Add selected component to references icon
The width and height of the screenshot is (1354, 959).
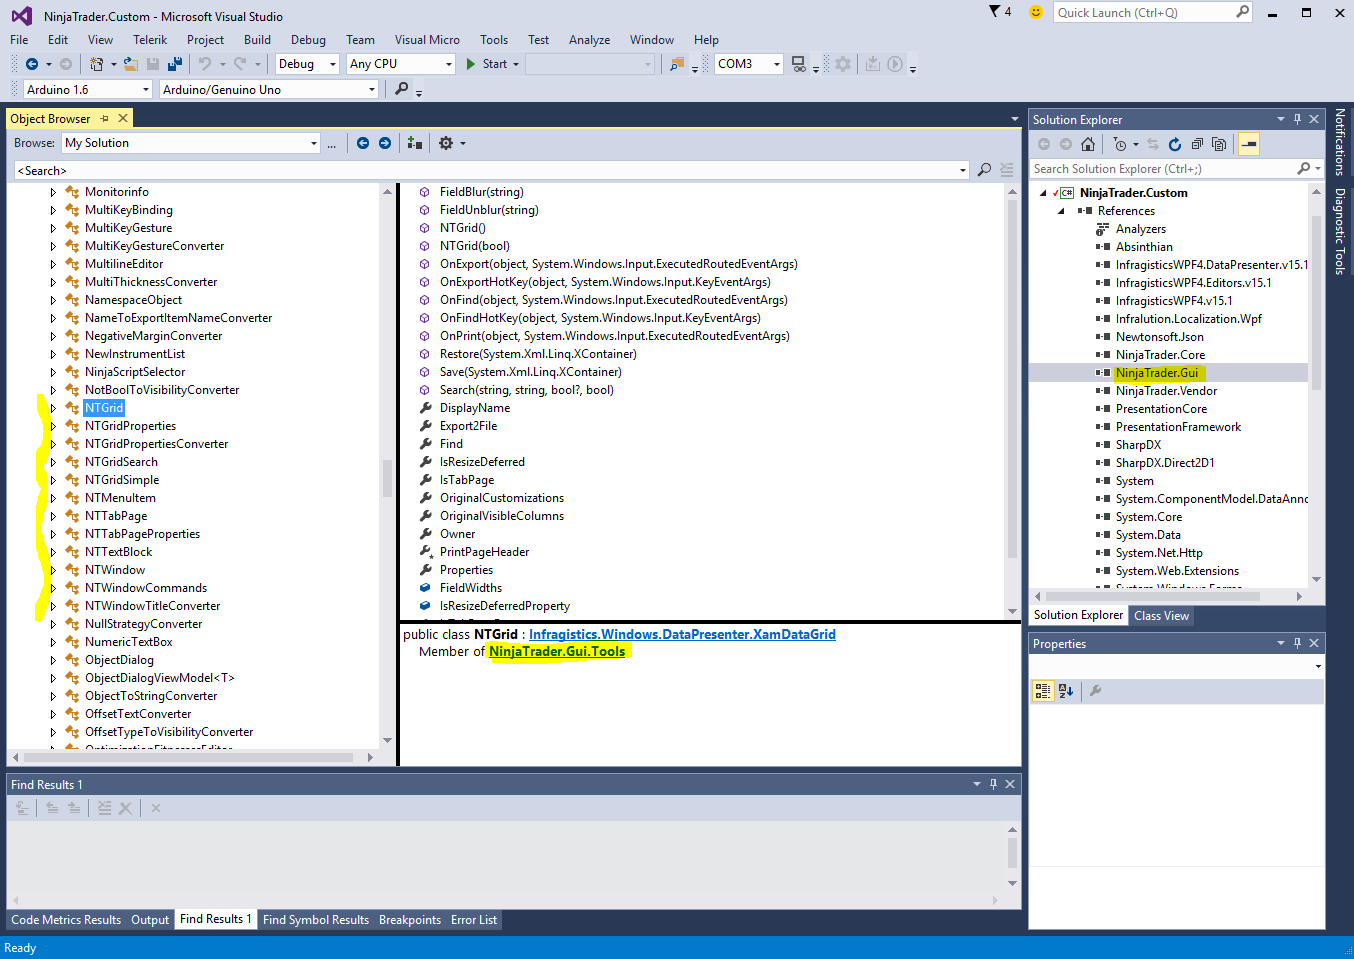coord(414,143)
